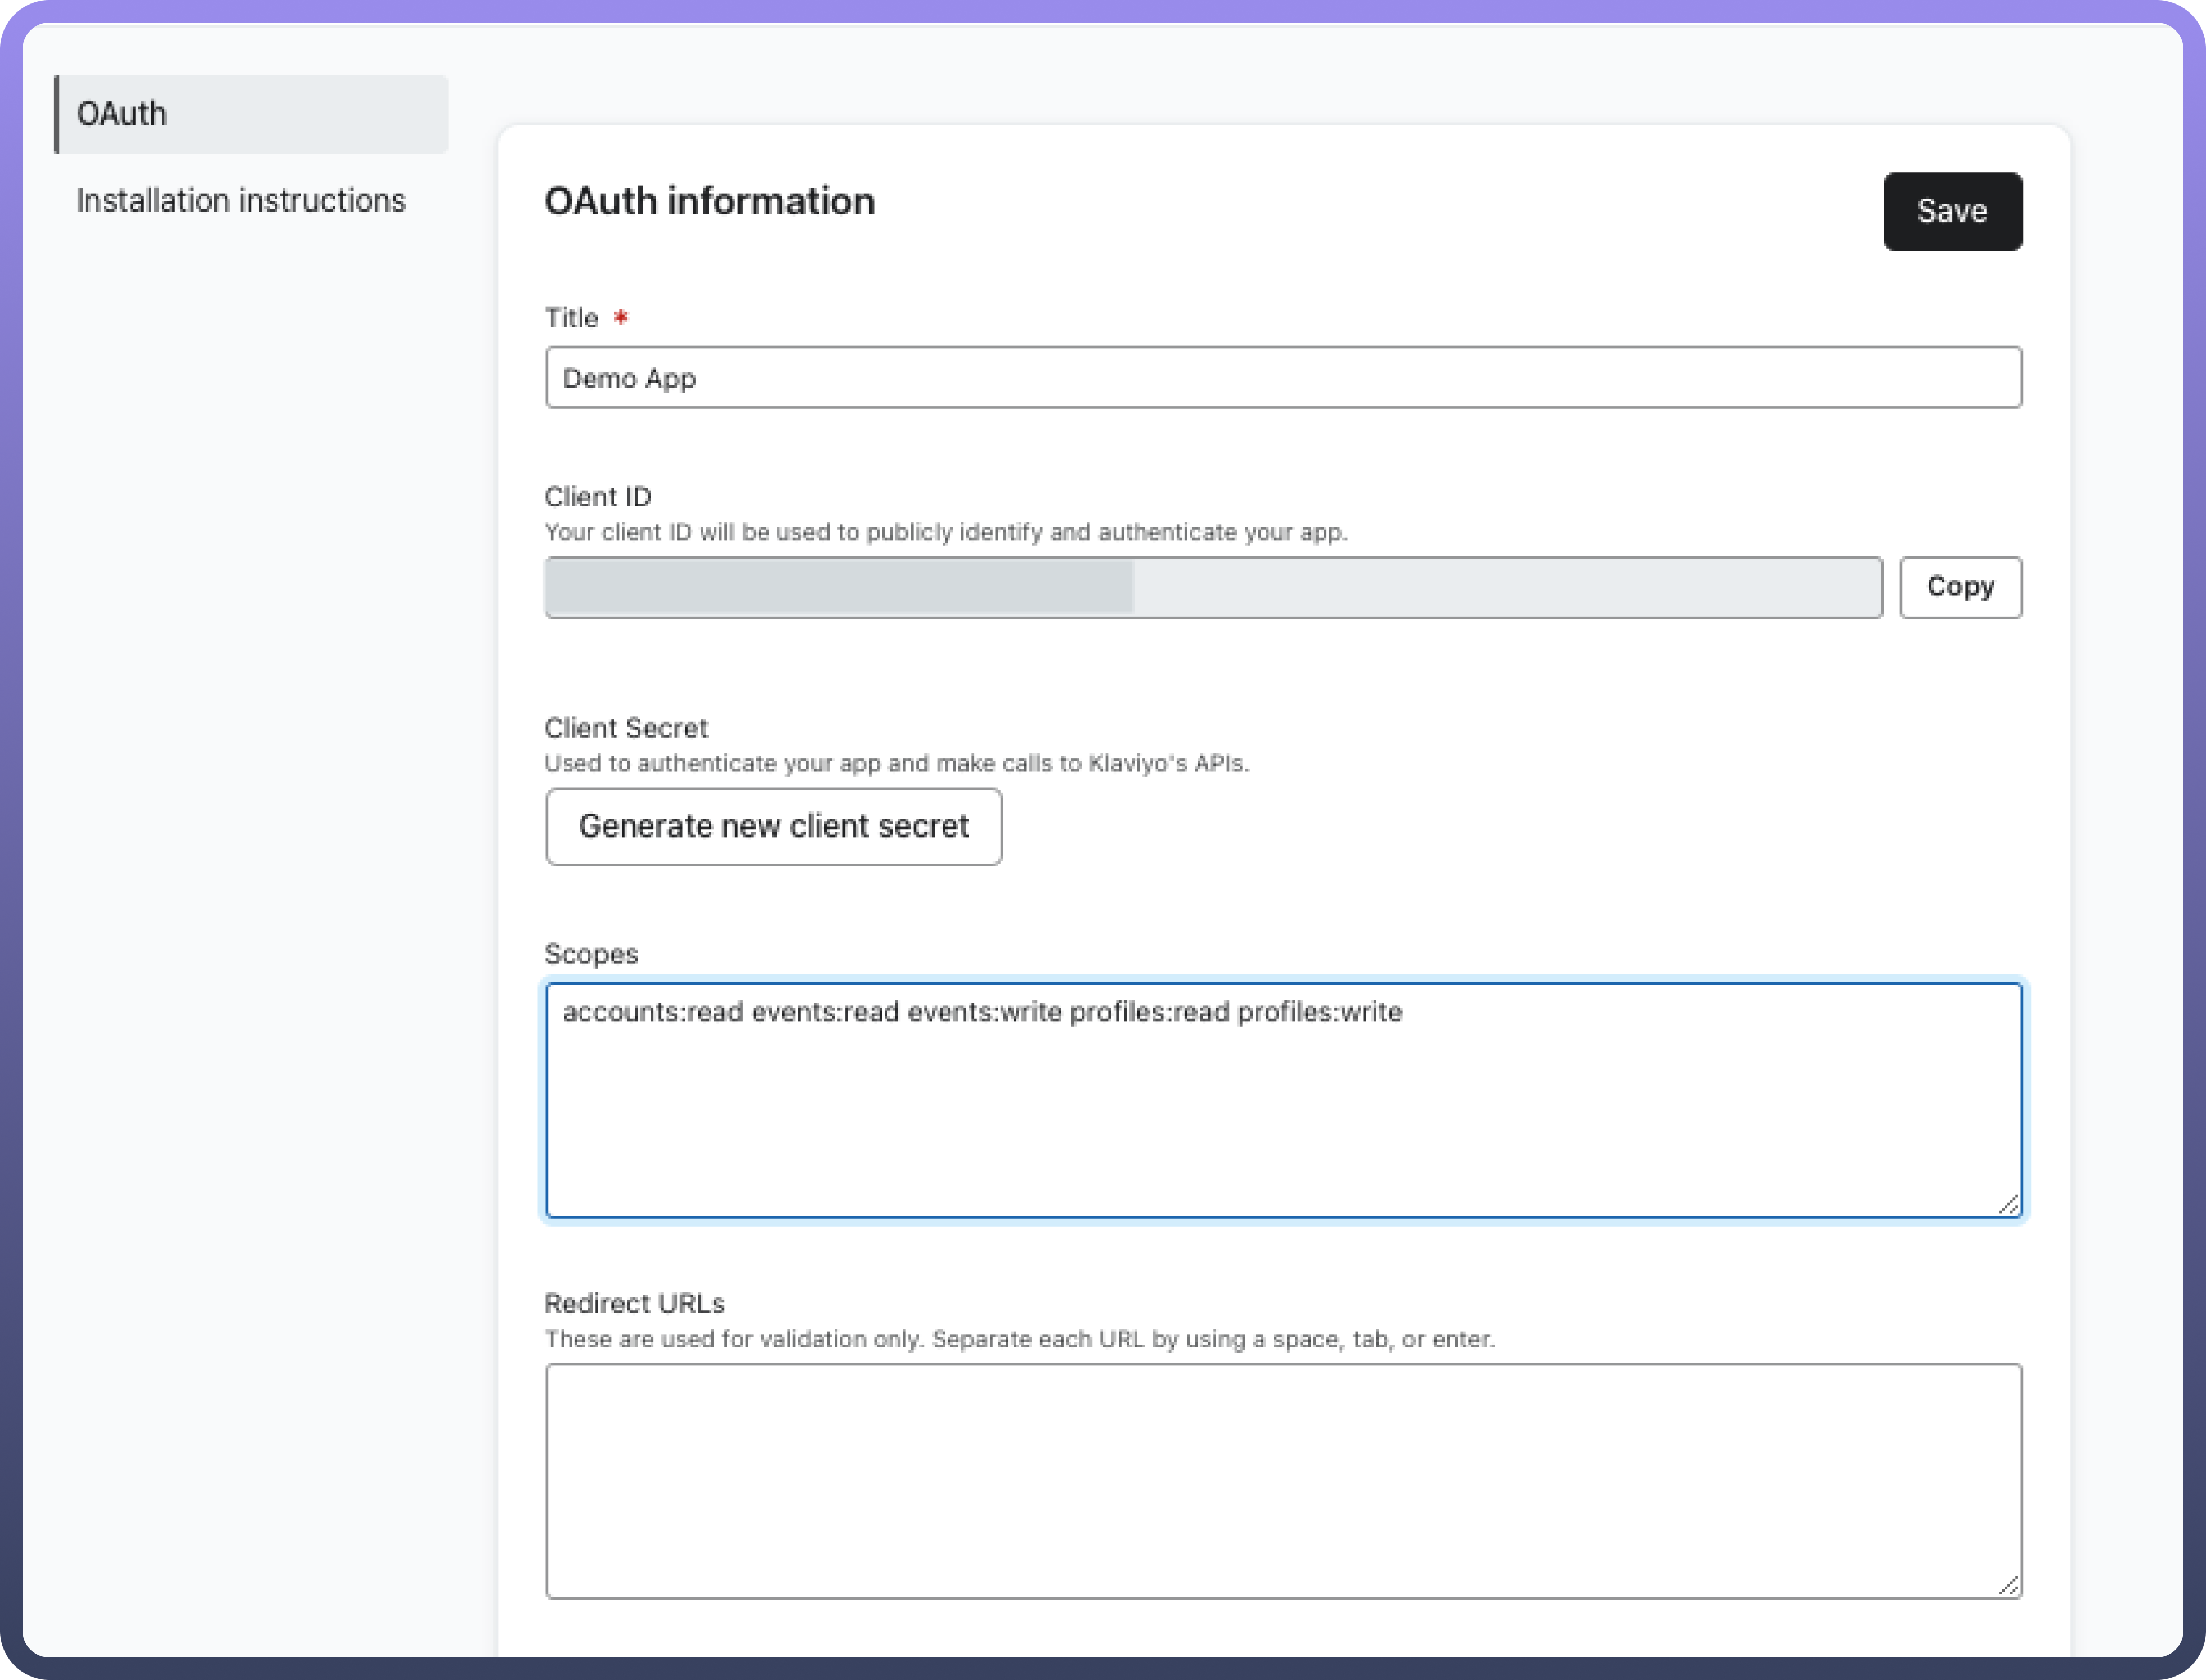Click inside the Redirect URLs text area
The image size is (2206, 1680).
1283,1481
